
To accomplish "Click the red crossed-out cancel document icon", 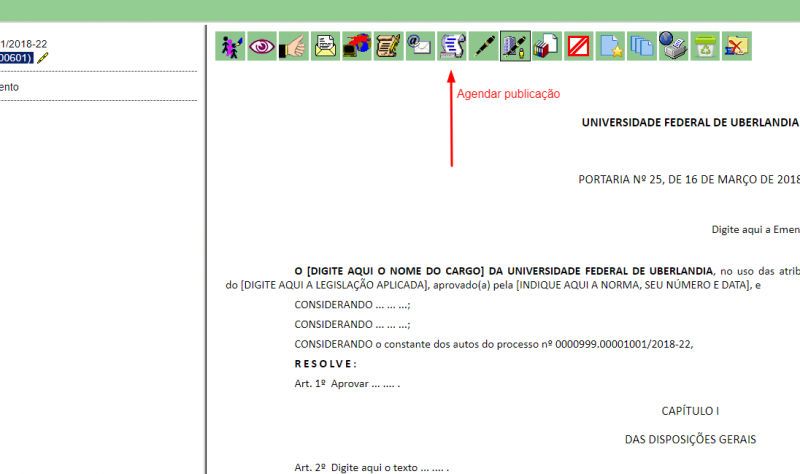I will (x=578, y=45).
